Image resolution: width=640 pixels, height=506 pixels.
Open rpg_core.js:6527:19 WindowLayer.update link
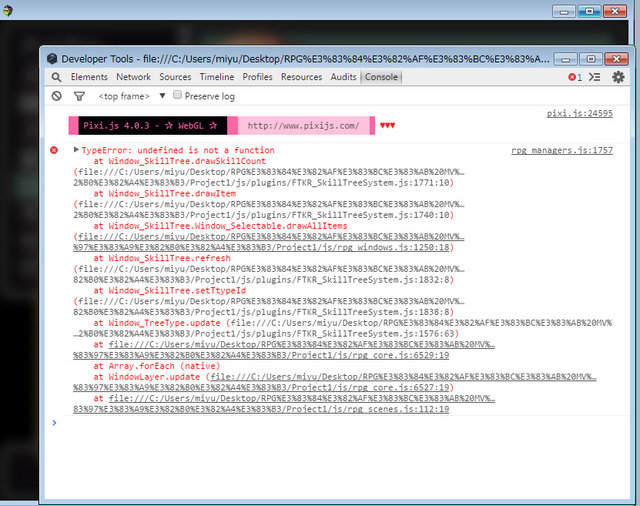coord(261,387)
